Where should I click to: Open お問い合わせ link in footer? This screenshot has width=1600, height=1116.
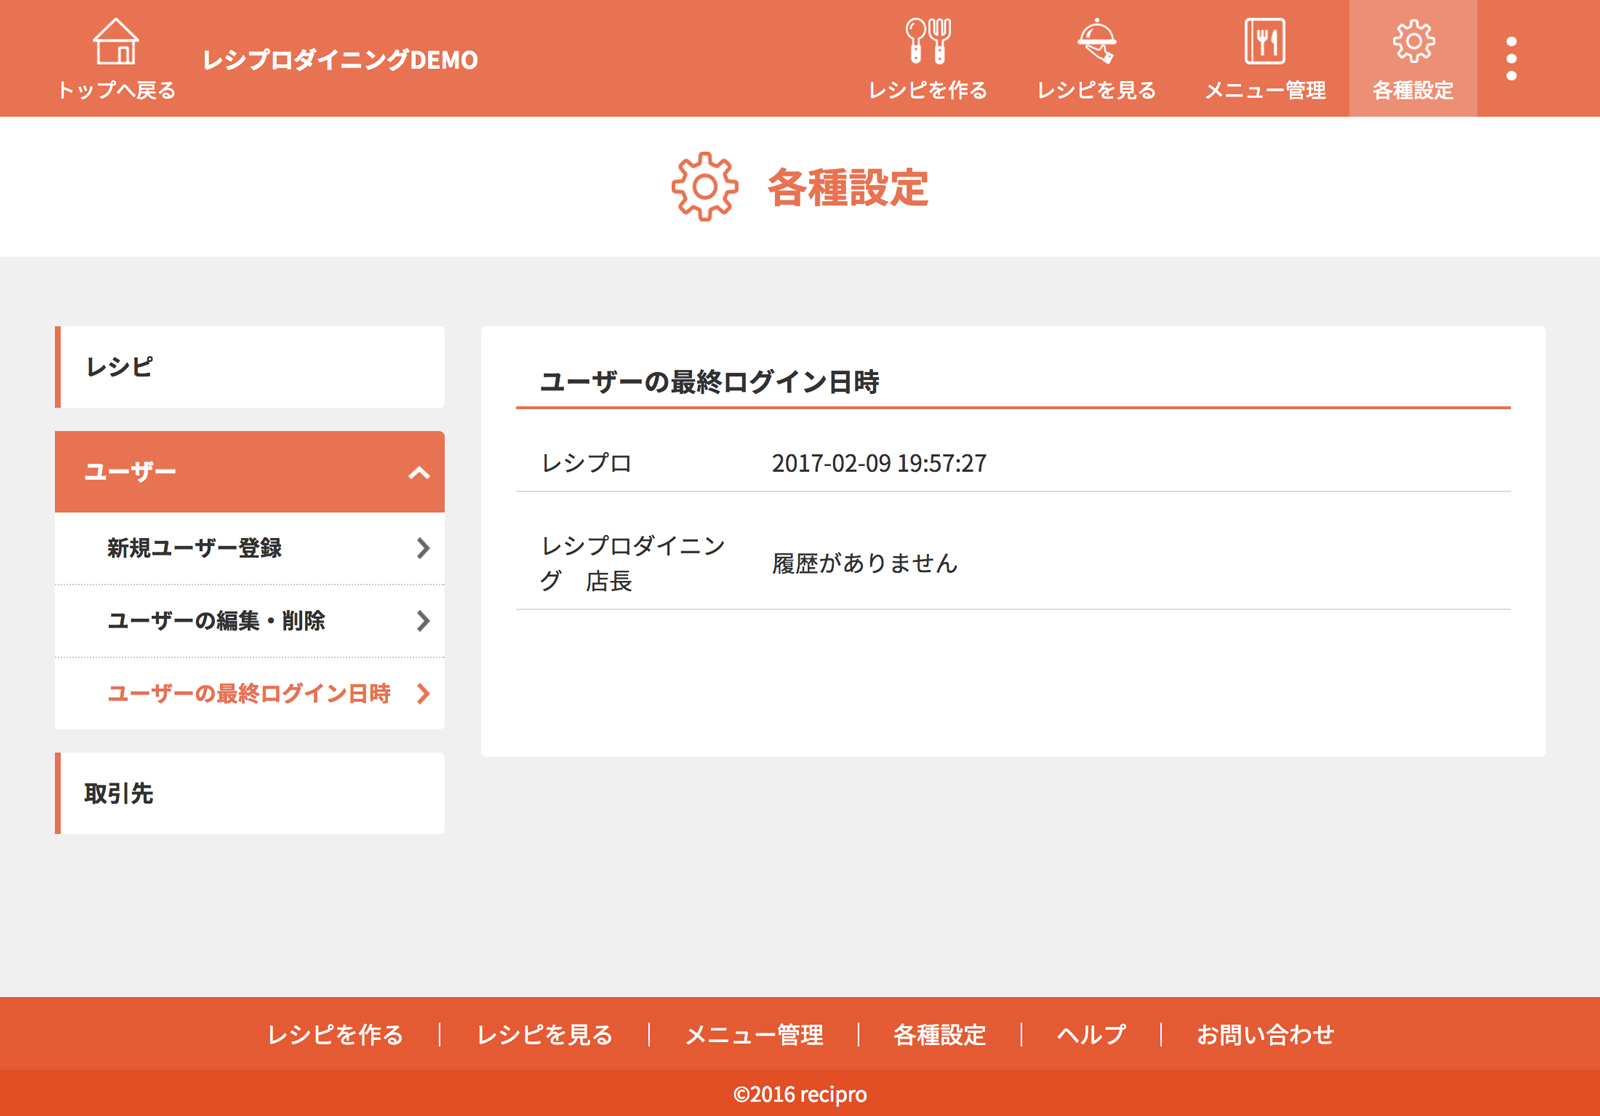(x=1265, y=1035)
